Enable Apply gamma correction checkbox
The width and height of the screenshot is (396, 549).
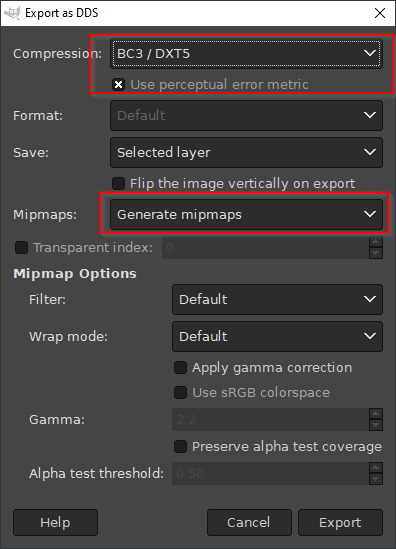pyautogui.click(x=180, y=368)
